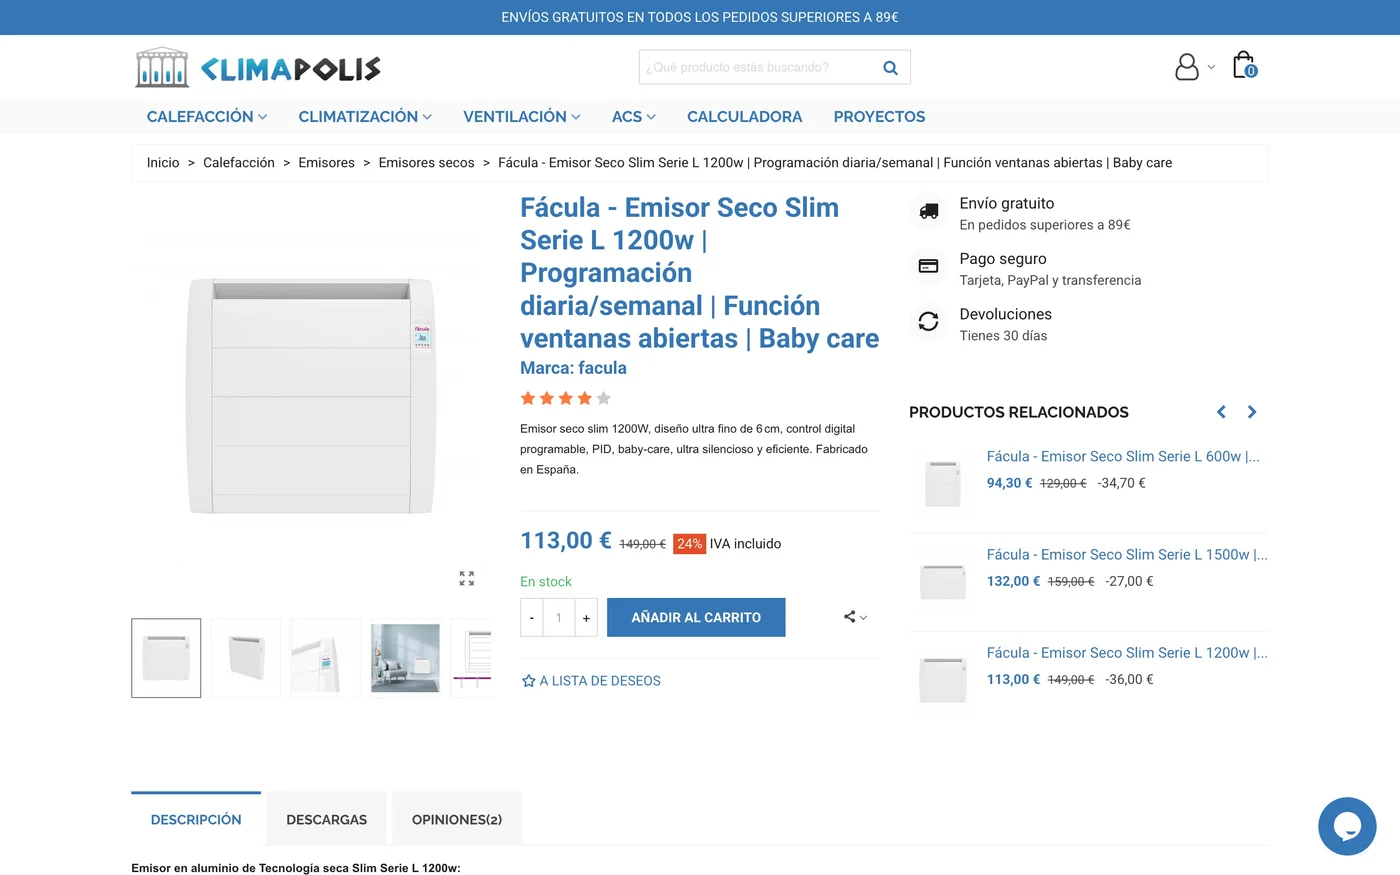Open the live chat bubble
The height and width of the screenshot is (875, 1400).
click(x=1347, y=826)
